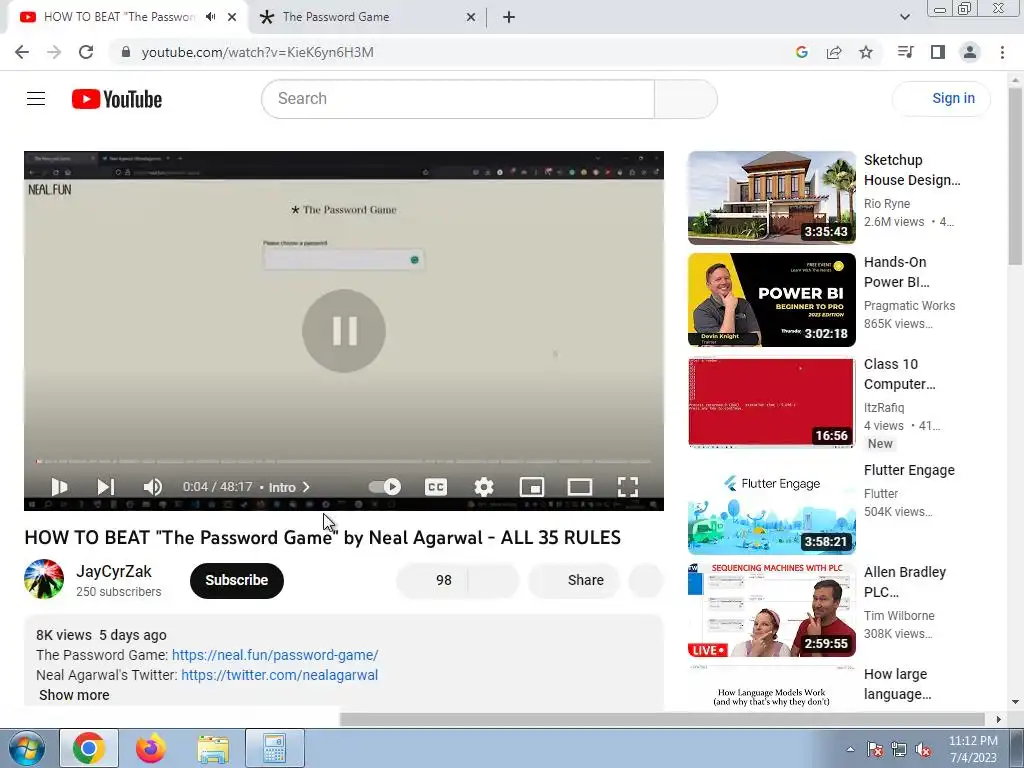Open the Power BI video thumbnail

point(771,300)
